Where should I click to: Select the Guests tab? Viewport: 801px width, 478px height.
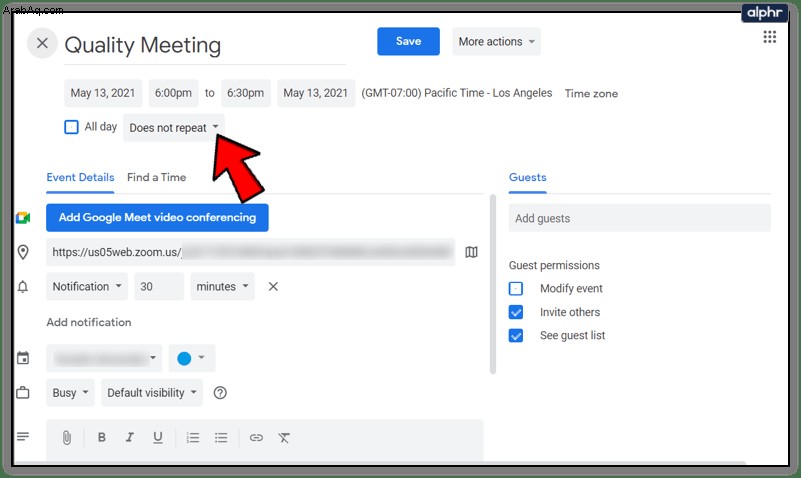(x=527, y=177)
